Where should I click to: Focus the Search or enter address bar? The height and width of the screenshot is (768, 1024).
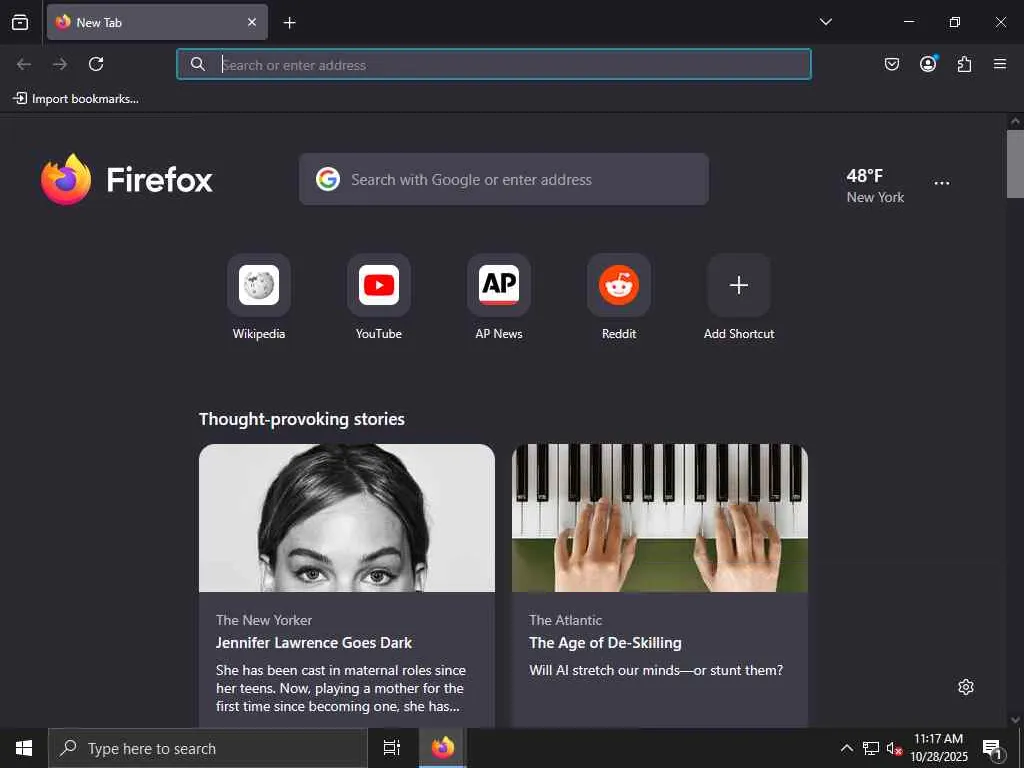[494, 65]
